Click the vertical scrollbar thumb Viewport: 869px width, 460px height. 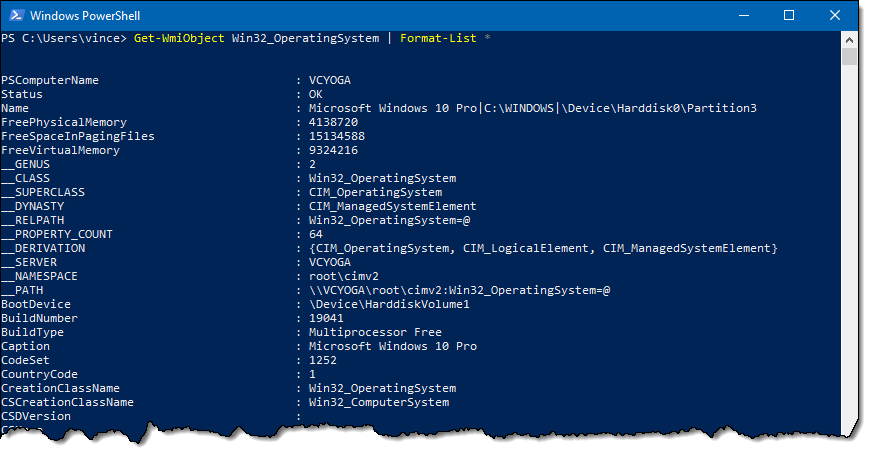(849, 57)
